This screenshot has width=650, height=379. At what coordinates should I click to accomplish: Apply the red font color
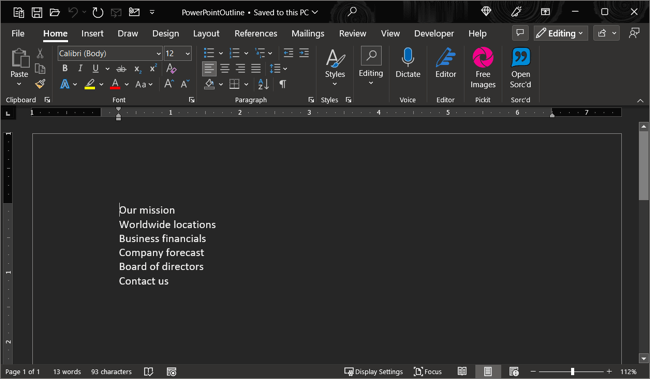[x=115, y=84]
